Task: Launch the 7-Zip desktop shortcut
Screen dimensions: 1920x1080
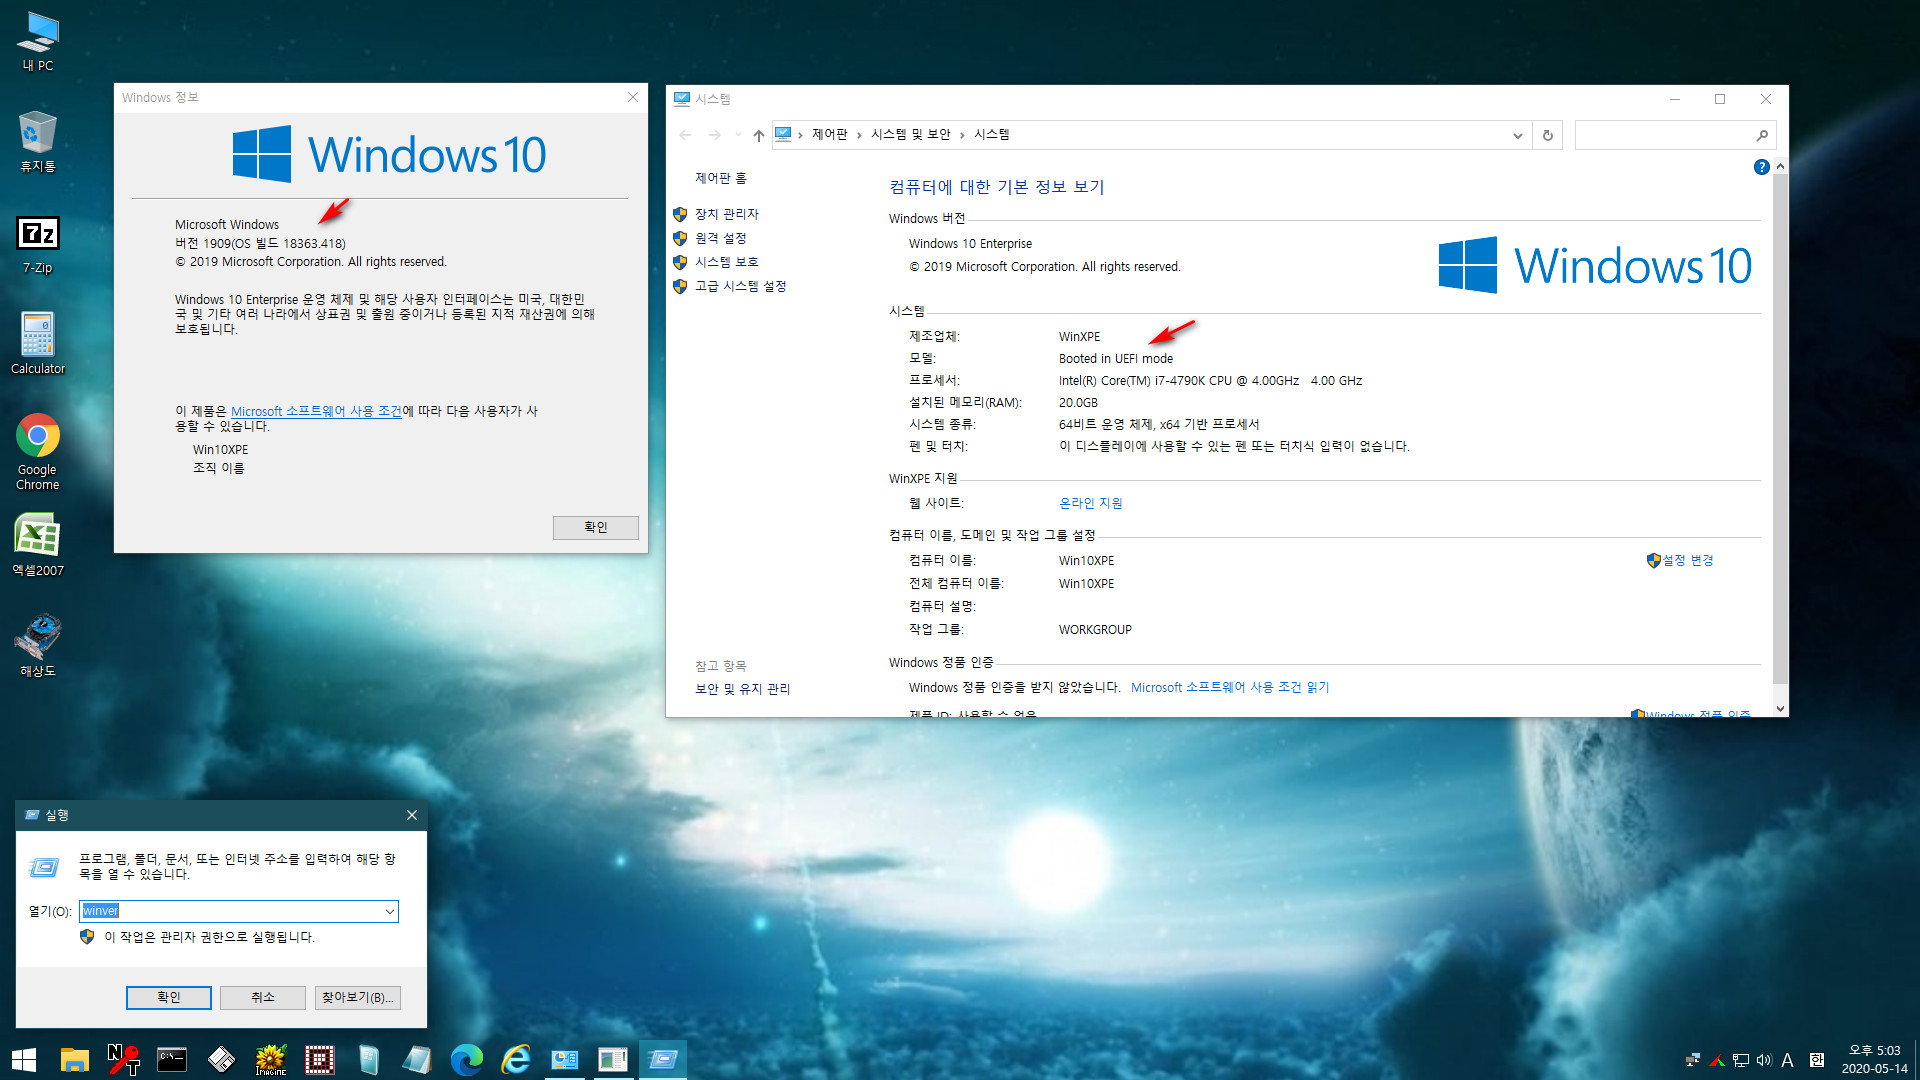Action: pos(38,244)
